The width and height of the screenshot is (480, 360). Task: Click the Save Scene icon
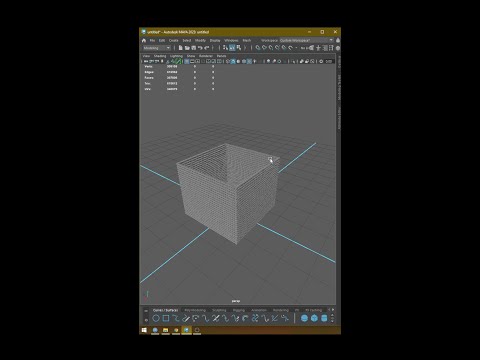pyautogui.click(x=193, y=48)
